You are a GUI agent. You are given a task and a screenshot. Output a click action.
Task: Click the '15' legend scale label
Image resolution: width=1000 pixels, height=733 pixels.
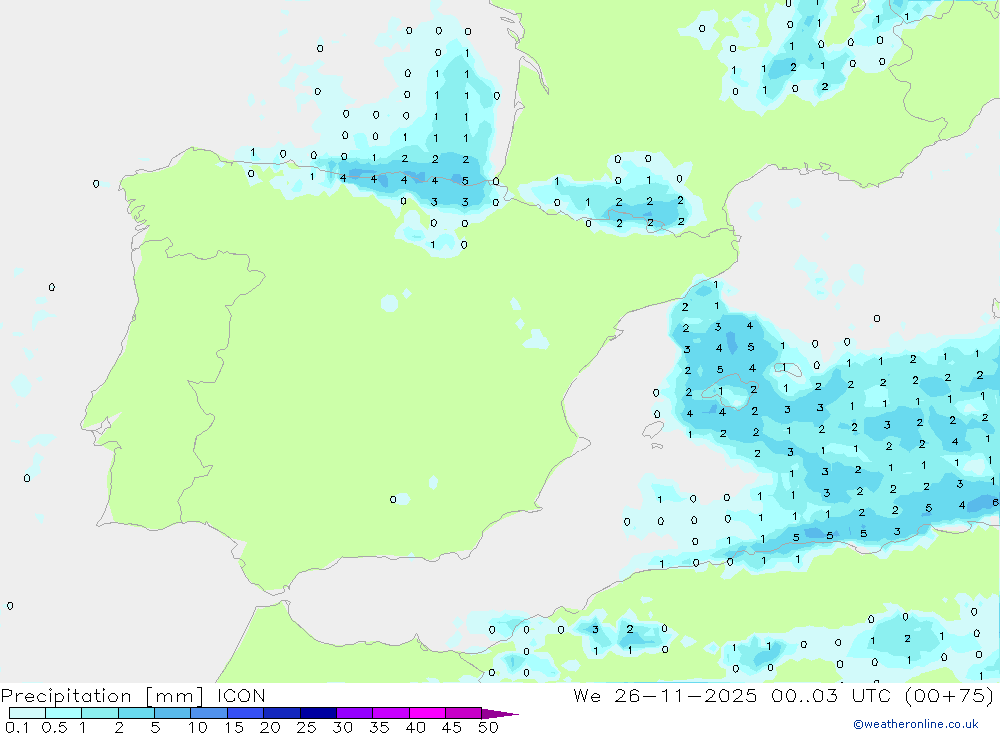click(234, 727)
